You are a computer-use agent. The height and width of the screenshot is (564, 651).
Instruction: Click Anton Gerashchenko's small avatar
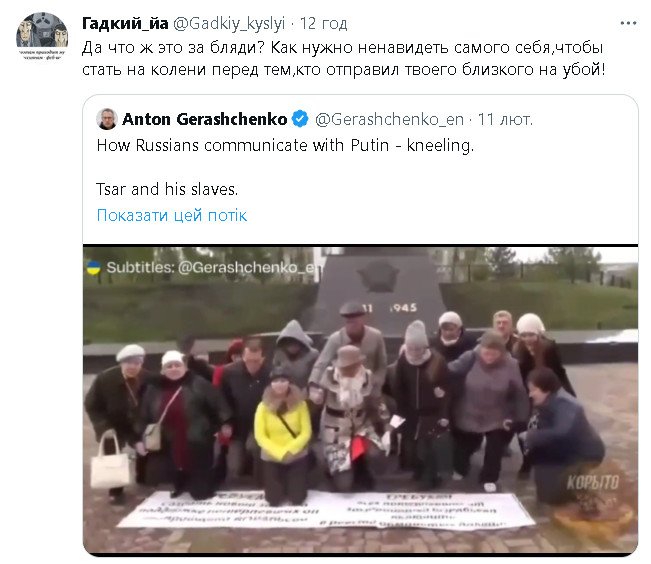[107, 119]
